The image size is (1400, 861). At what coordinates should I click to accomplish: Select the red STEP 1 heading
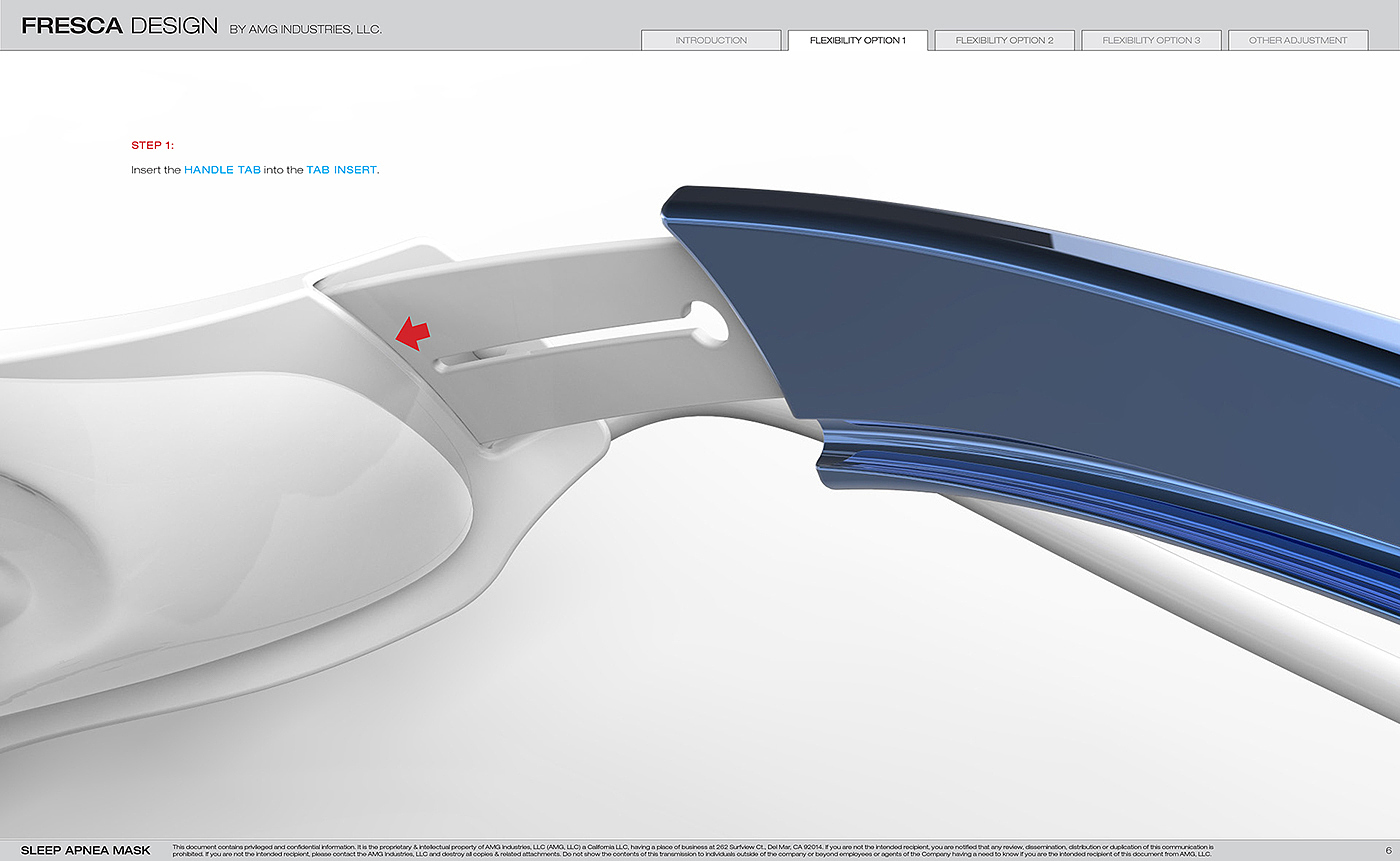coord(152,145)
